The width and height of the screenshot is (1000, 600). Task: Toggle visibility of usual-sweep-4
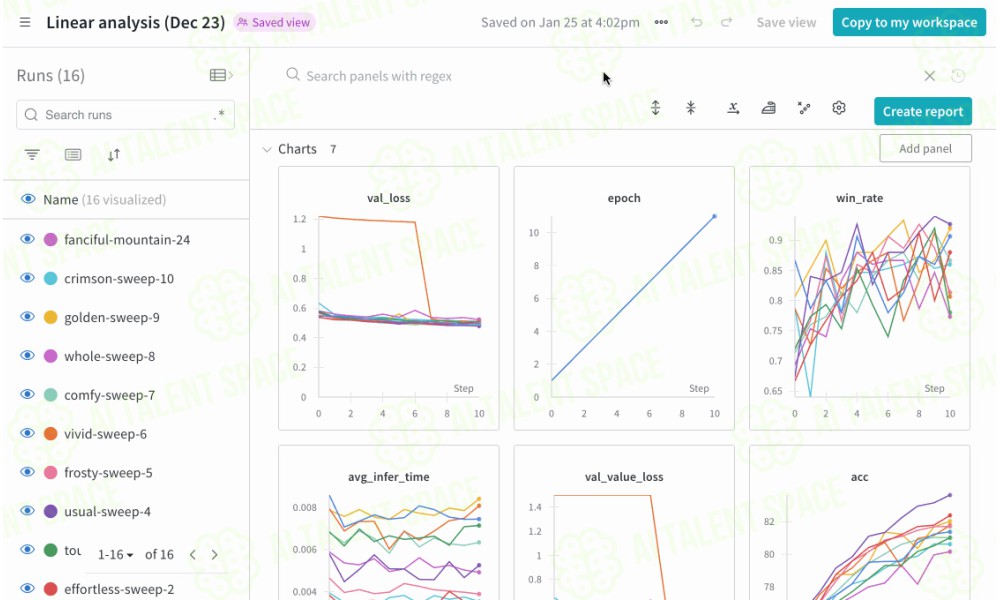[27, 511]
